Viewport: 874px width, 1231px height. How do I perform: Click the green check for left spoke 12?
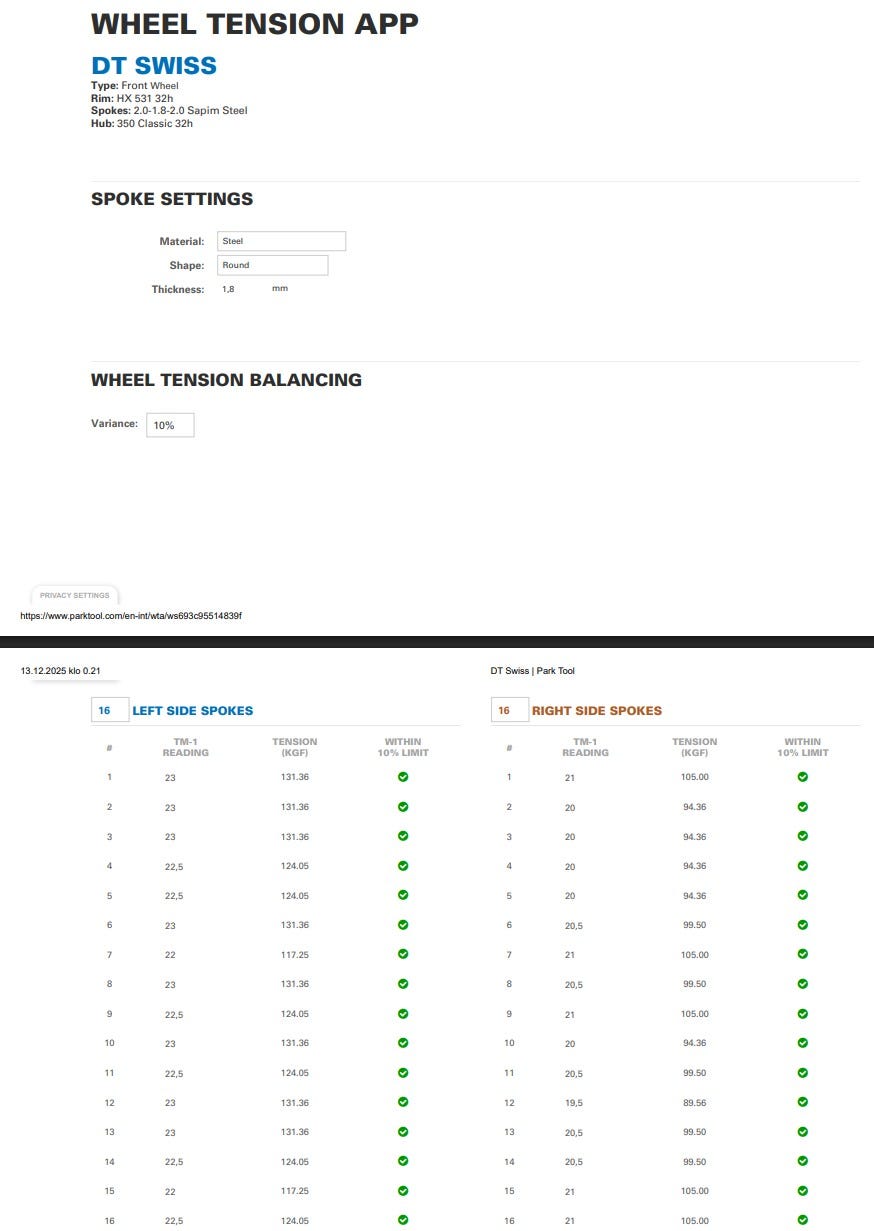[x=403, y=1103]
